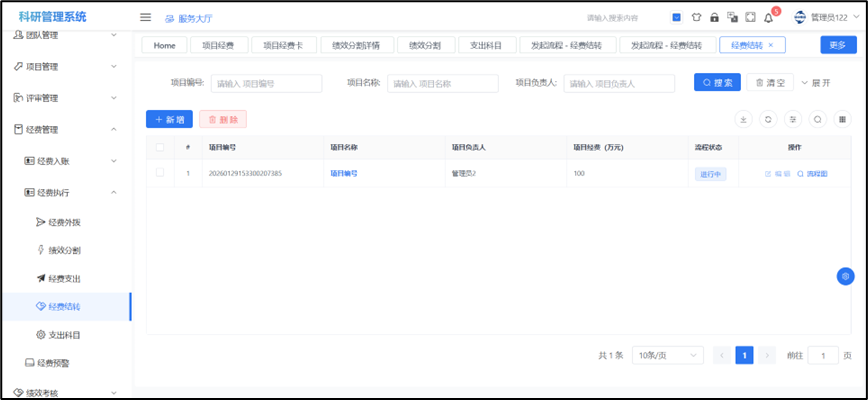Open the notification bell icon
Image resolution: width=868 pixels, height=400 pixels.
(x=768, y=18)
